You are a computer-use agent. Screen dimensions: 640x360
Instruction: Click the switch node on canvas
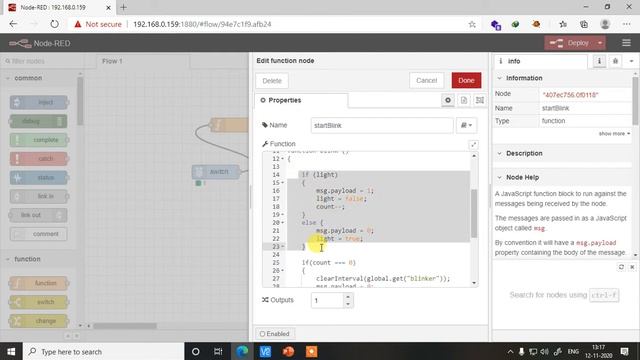pos(217,172)
